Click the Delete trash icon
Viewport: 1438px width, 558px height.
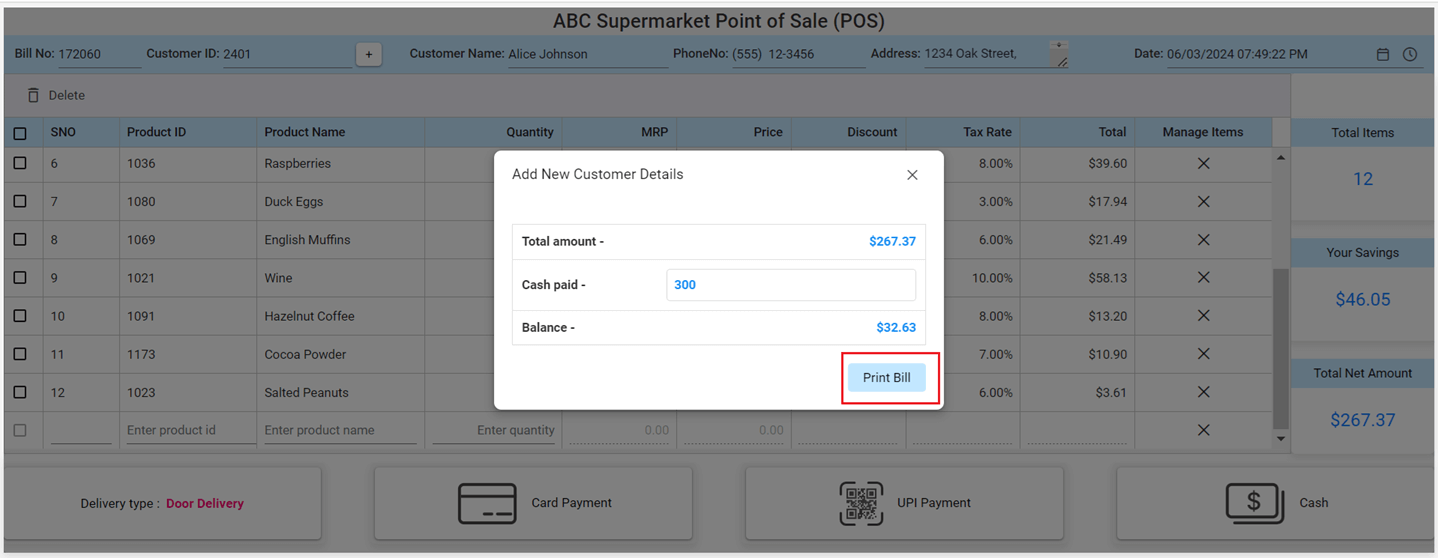pyautogui.click(x=33, y=95)
